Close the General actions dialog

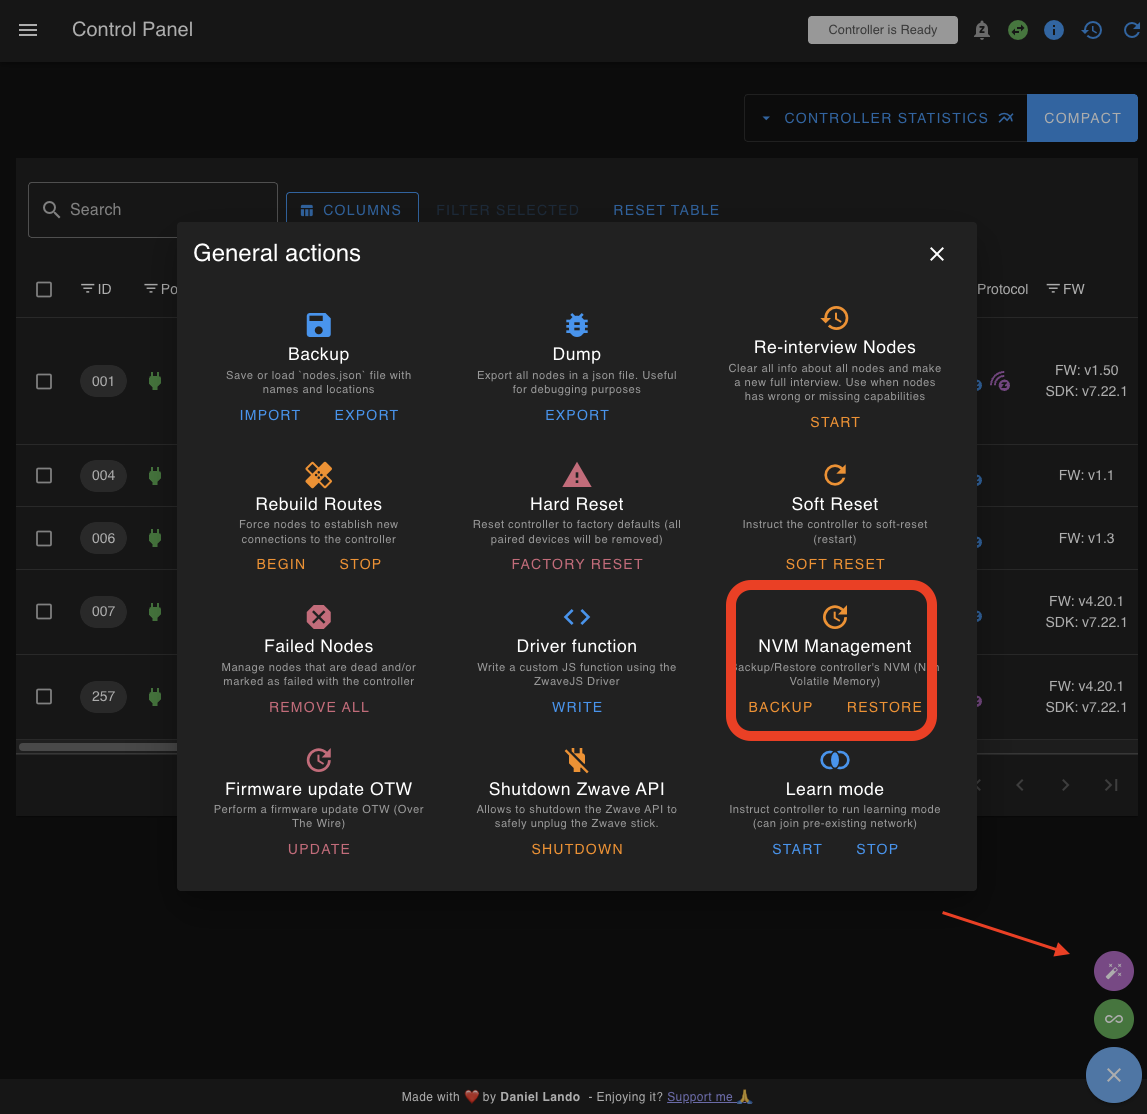click(x=936, y=254)
